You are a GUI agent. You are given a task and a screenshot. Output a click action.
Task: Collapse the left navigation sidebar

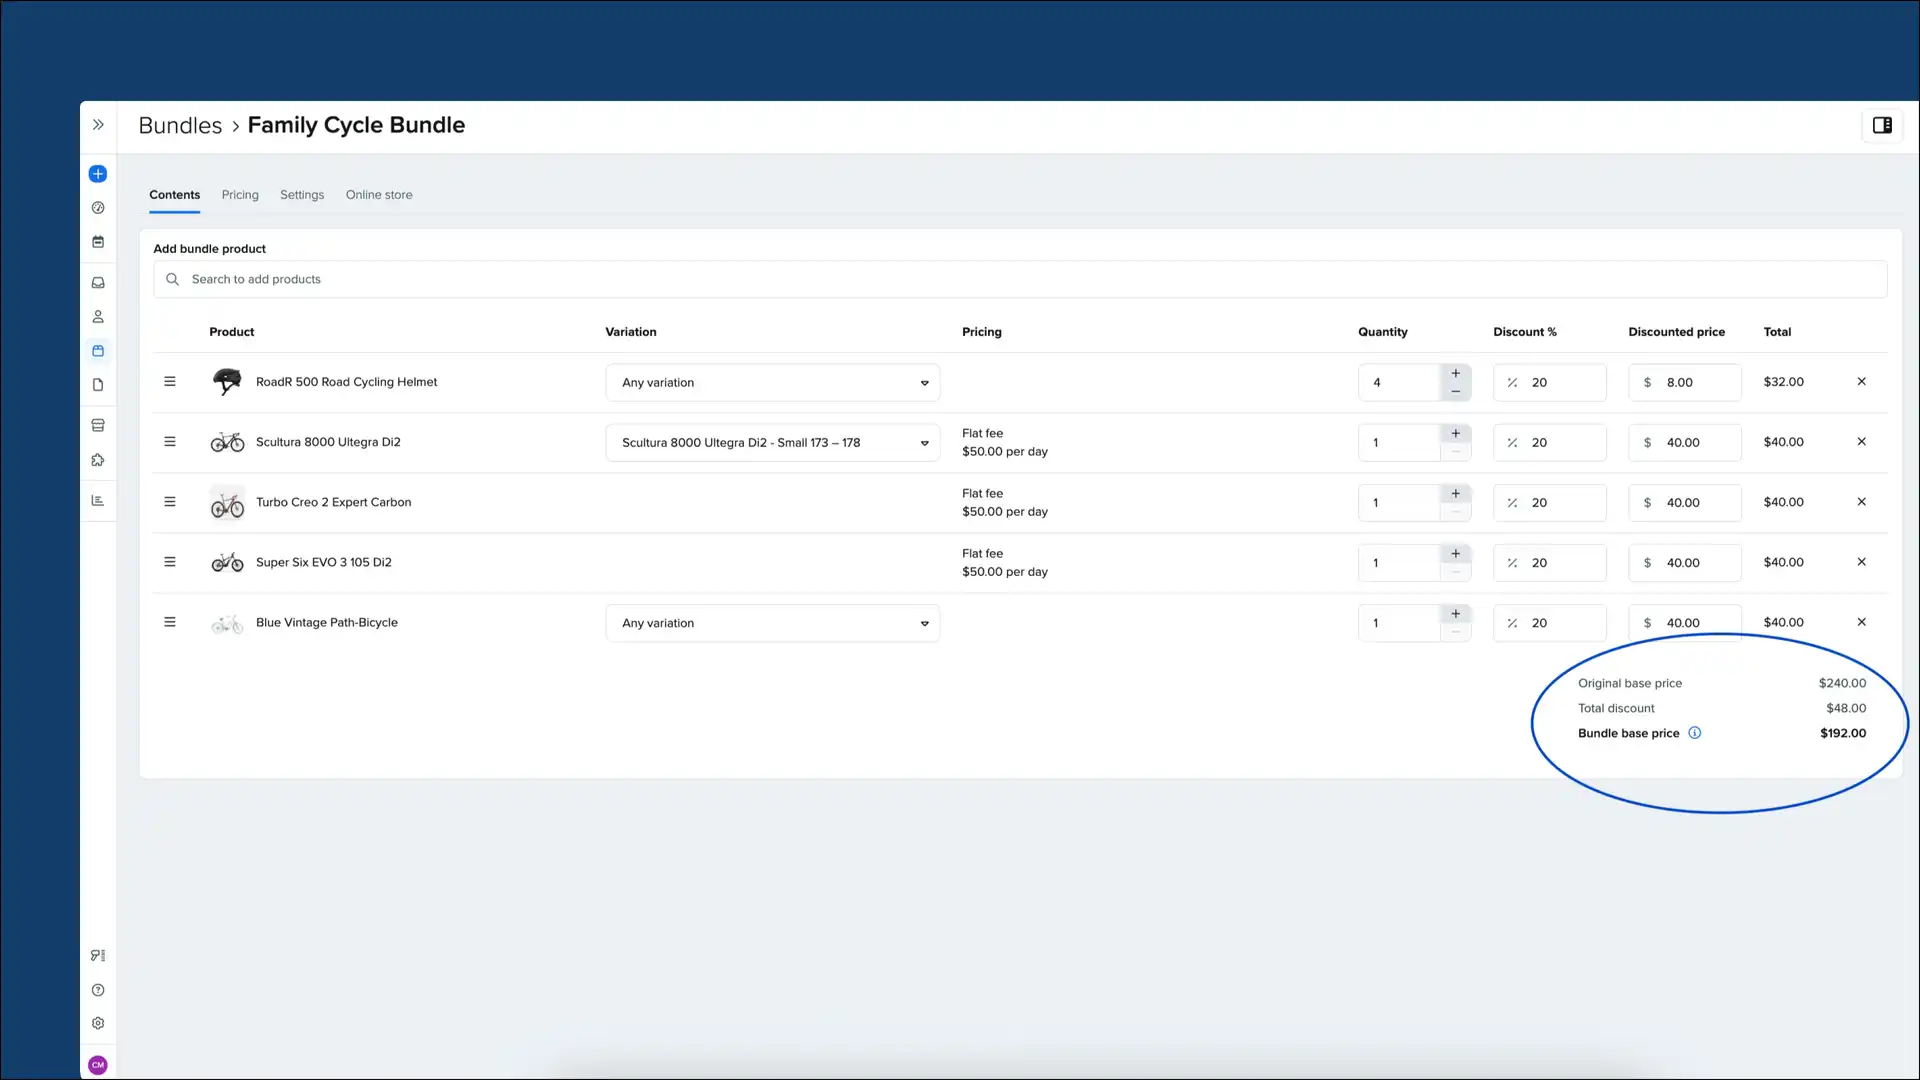pos(98,124)
